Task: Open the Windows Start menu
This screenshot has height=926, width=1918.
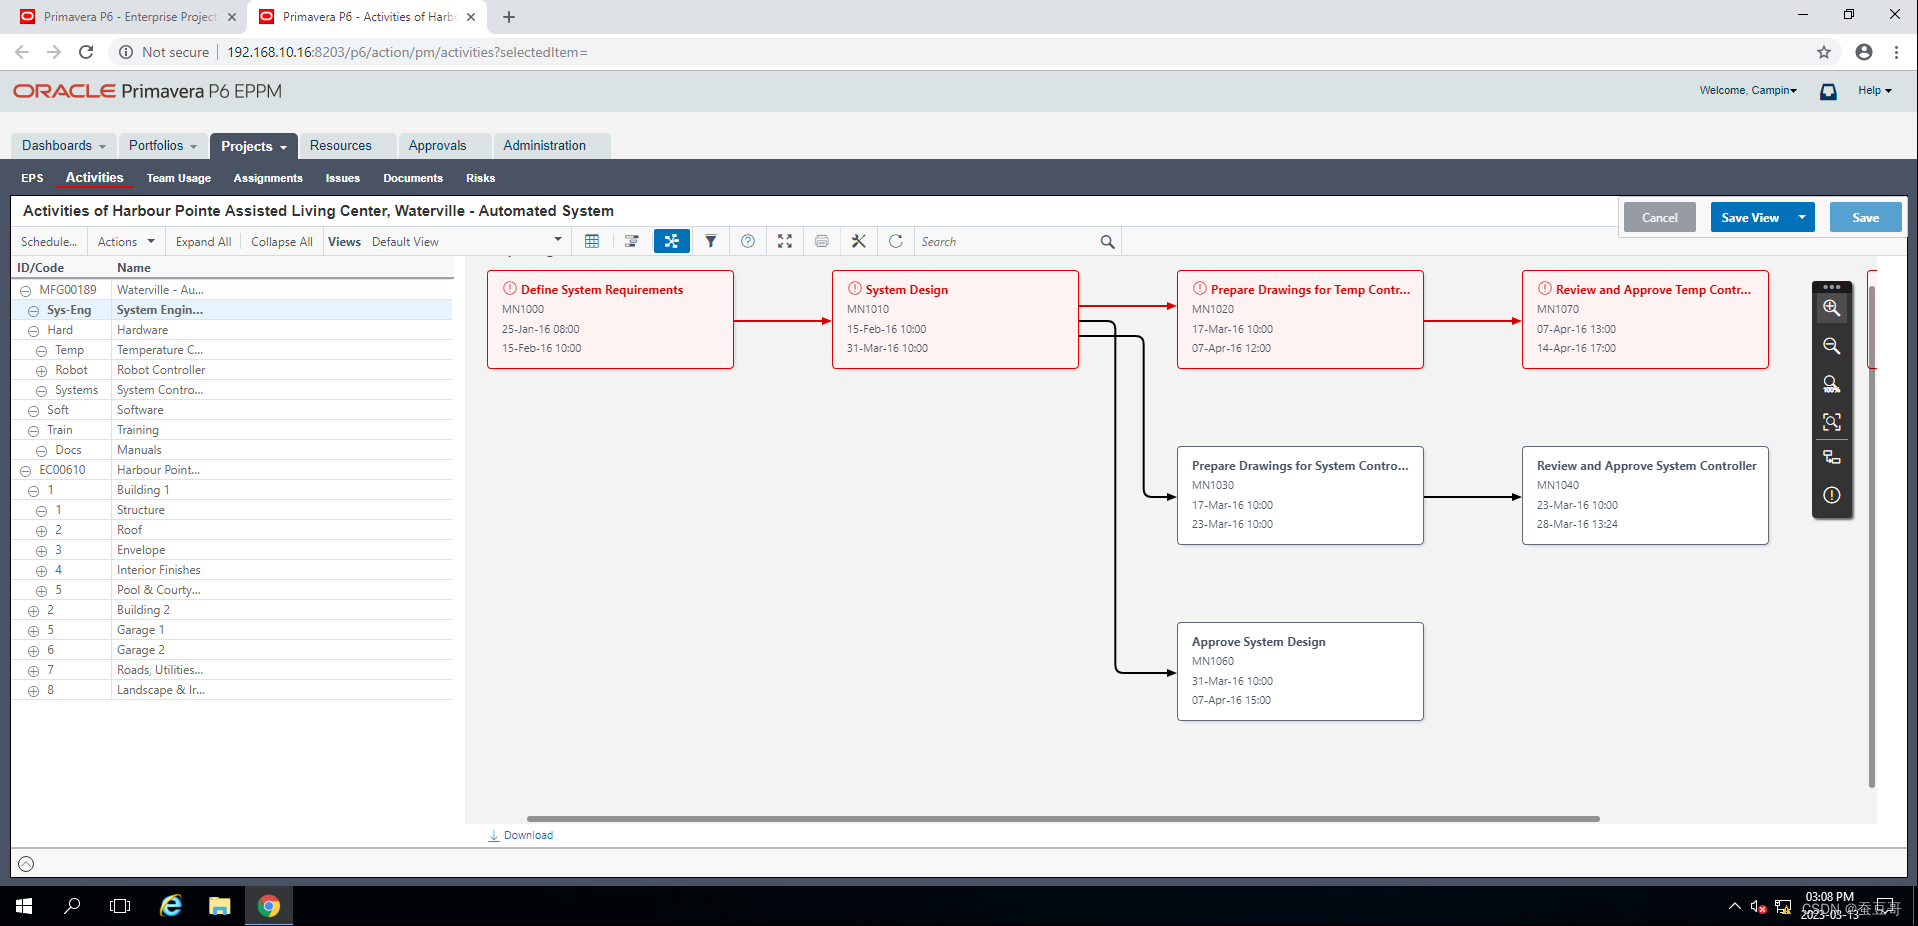Action: pos(24,906)
